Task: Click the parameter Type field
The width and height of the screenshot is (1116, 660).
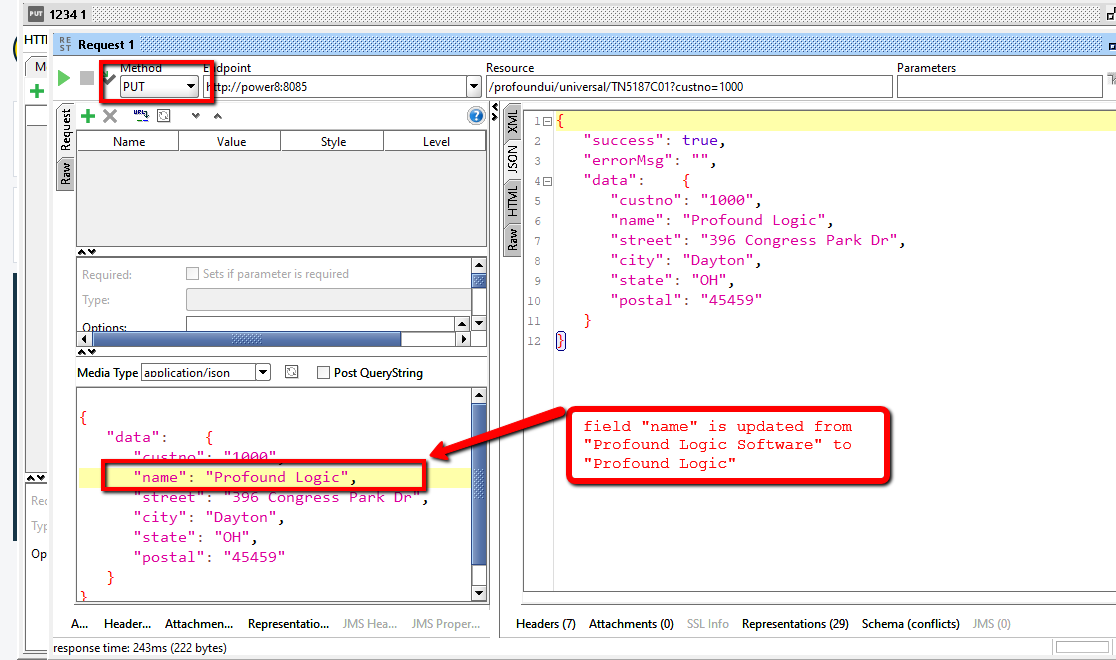Action: coord(328,300)
